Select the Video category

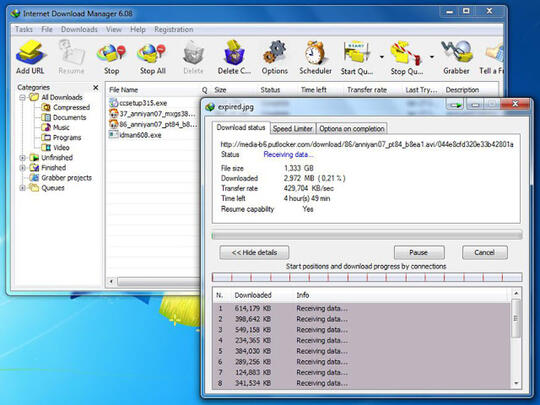[55, 147]
